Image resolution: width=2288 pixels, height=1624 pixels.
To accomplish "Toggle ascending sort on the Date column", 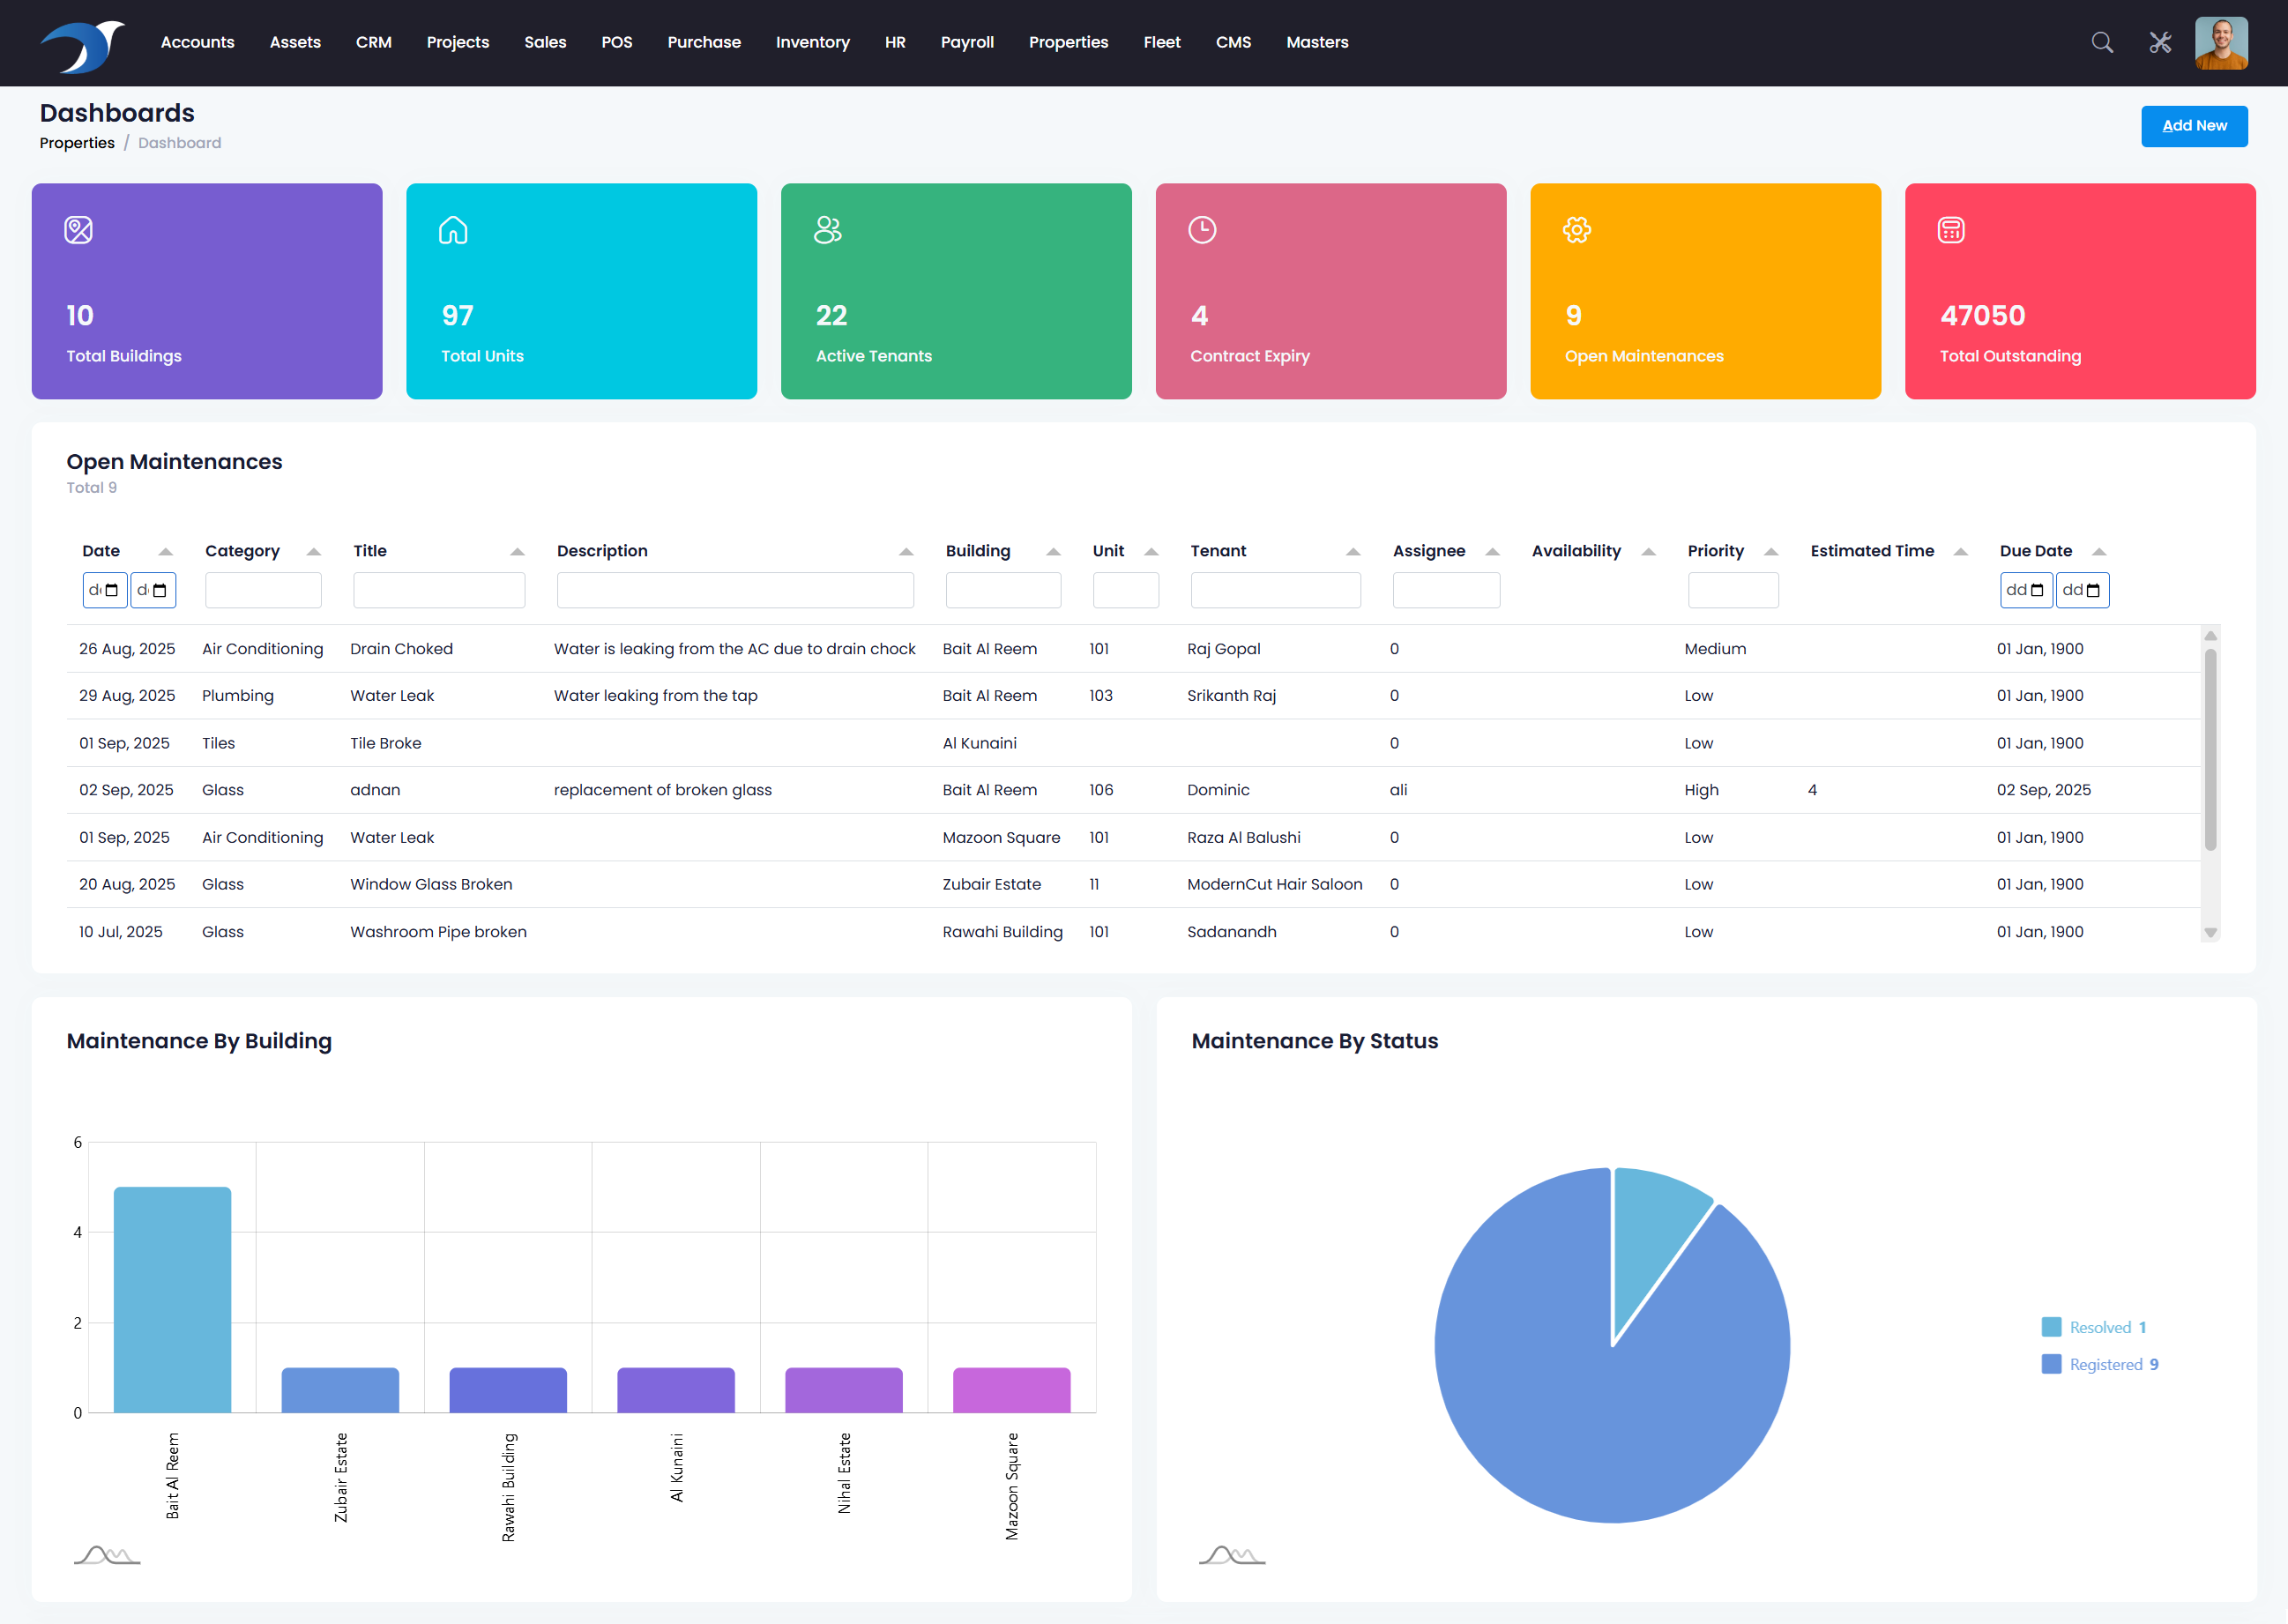I will tap(166, 551).
